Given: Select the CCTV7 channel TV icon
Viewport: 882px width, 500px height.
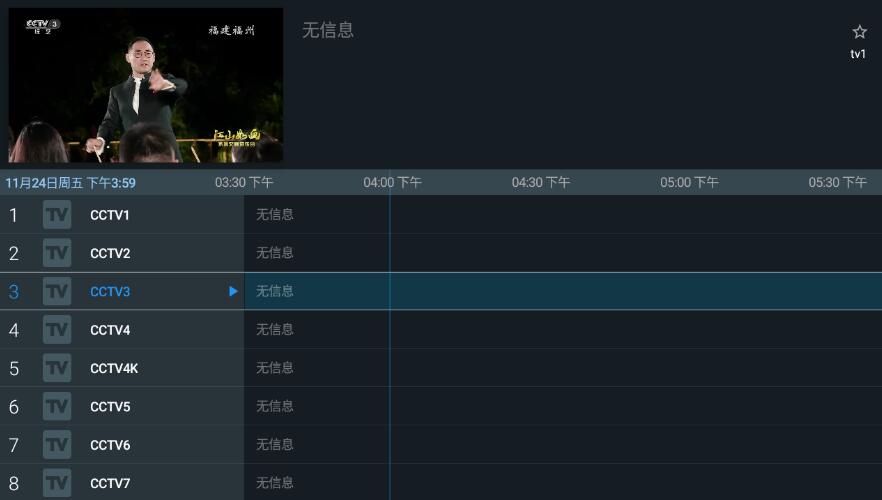Looking at the screenshot, I should pos(57,483).
